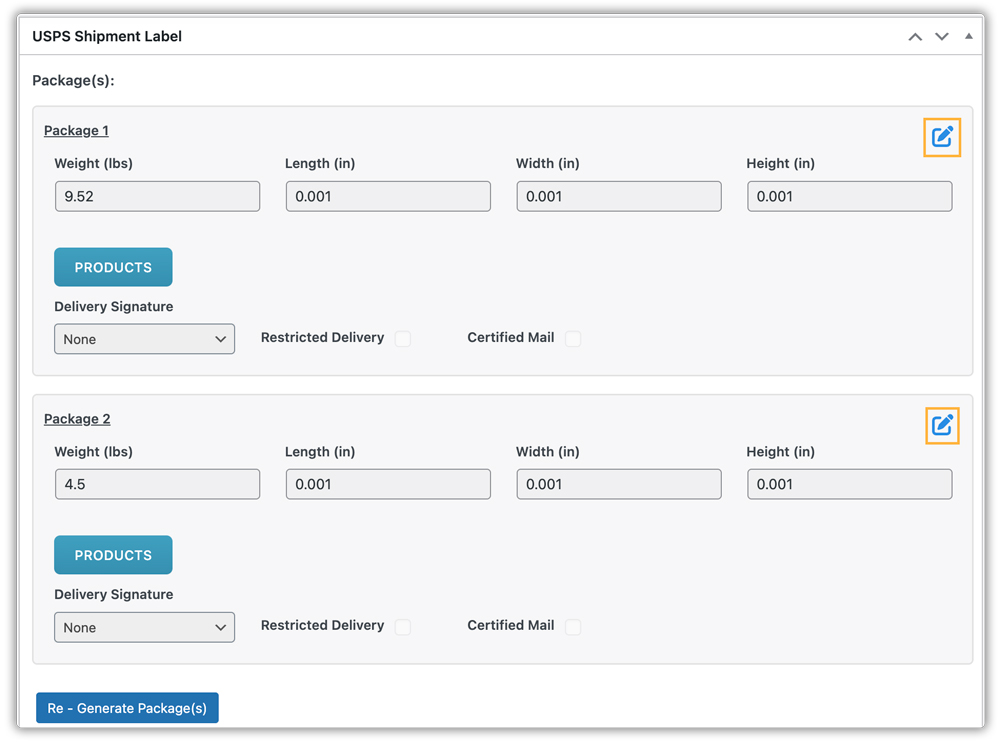Tick Certified Mail checkbox for Package 2
This screenshot has height=745, width=1000.
573,627
